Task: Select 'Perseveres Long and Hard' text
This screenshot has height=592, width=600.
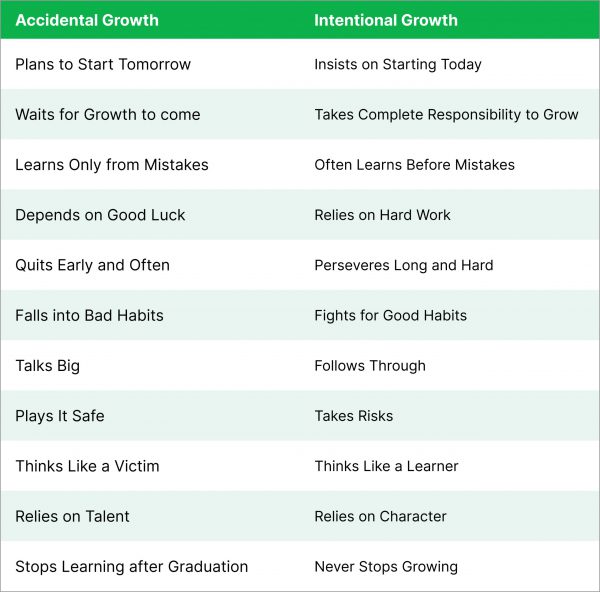Action: tap(404, 265)
